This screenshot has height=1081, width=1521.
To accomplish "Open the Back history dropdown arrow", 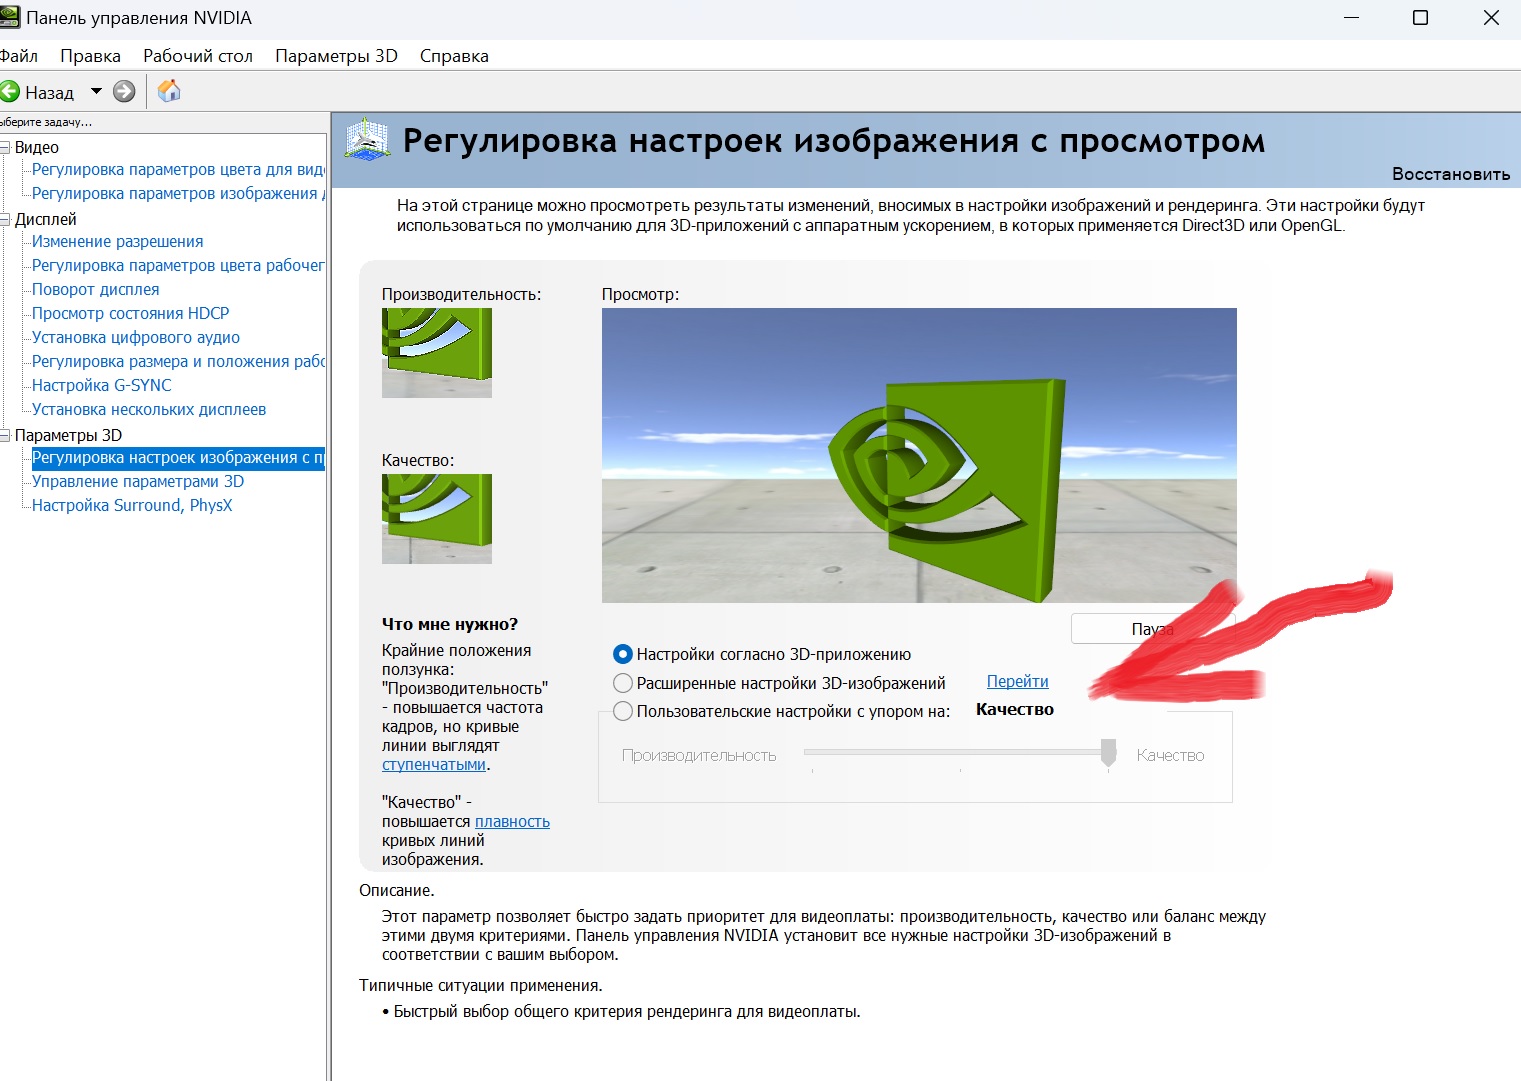I will pos(96,91).
